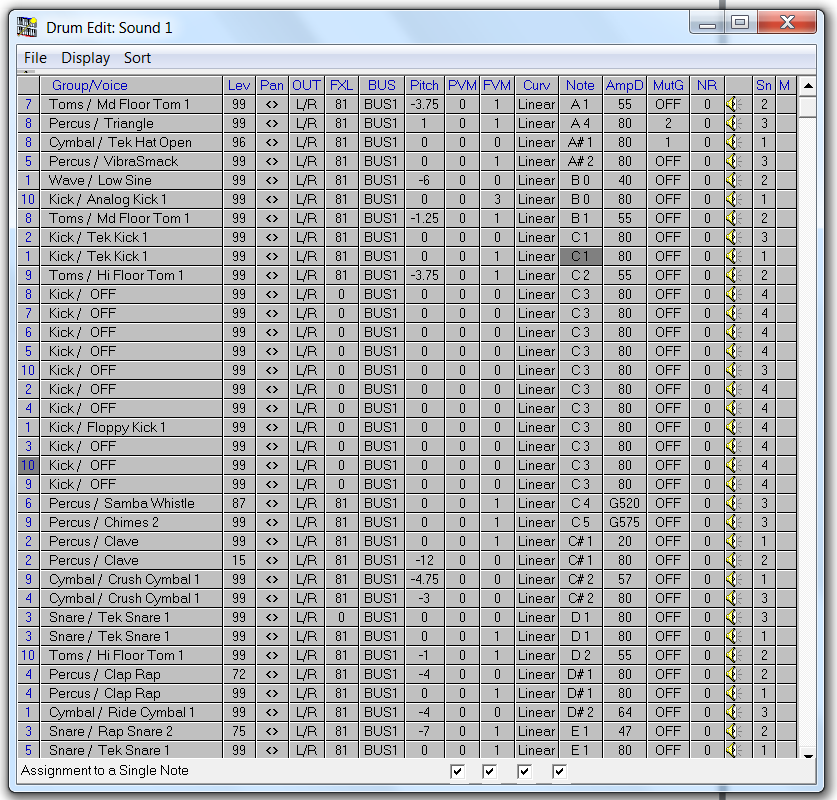Viewport: 837px width, 800px height.
Task: Audition Cymbal / Ride Cymbal 1 speaker icon
Action: 734,712
